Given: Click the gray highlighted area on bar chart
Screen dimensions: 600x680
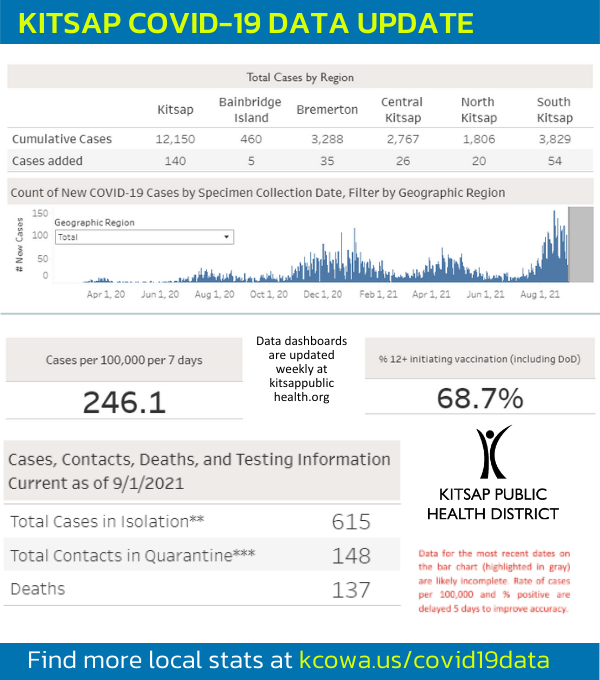Looking at the screenshot, I should 581,245.
